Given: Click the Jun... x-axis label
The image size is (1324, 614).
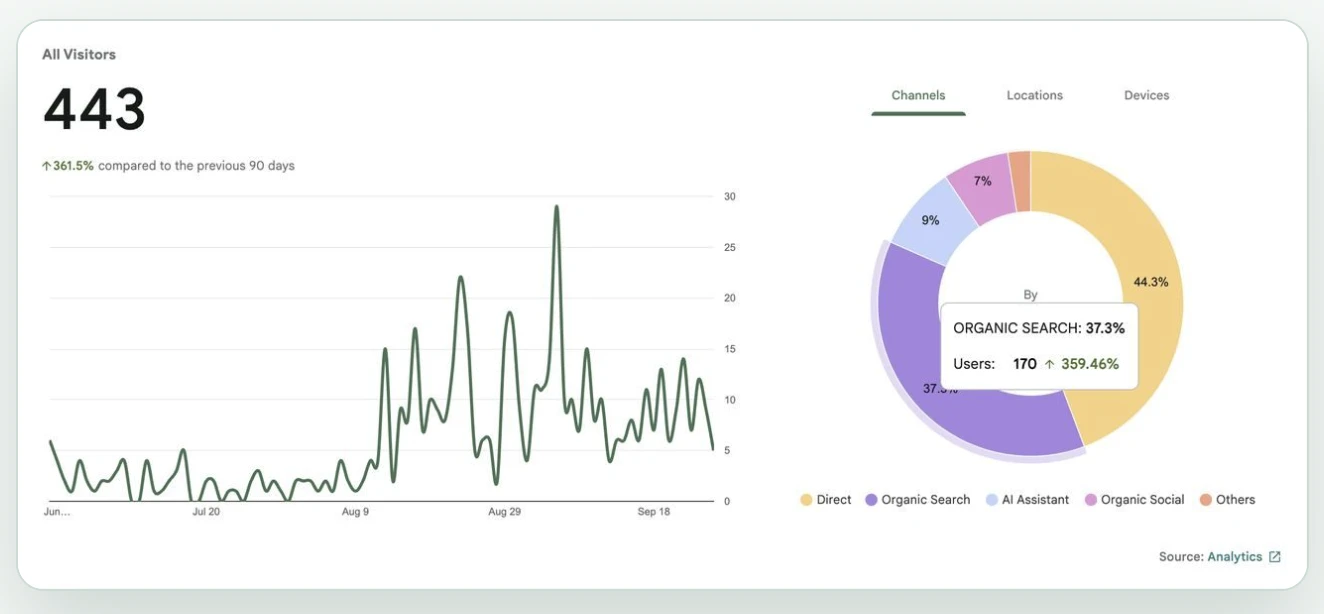Looking at the screenshot, I should pos(57,512).
